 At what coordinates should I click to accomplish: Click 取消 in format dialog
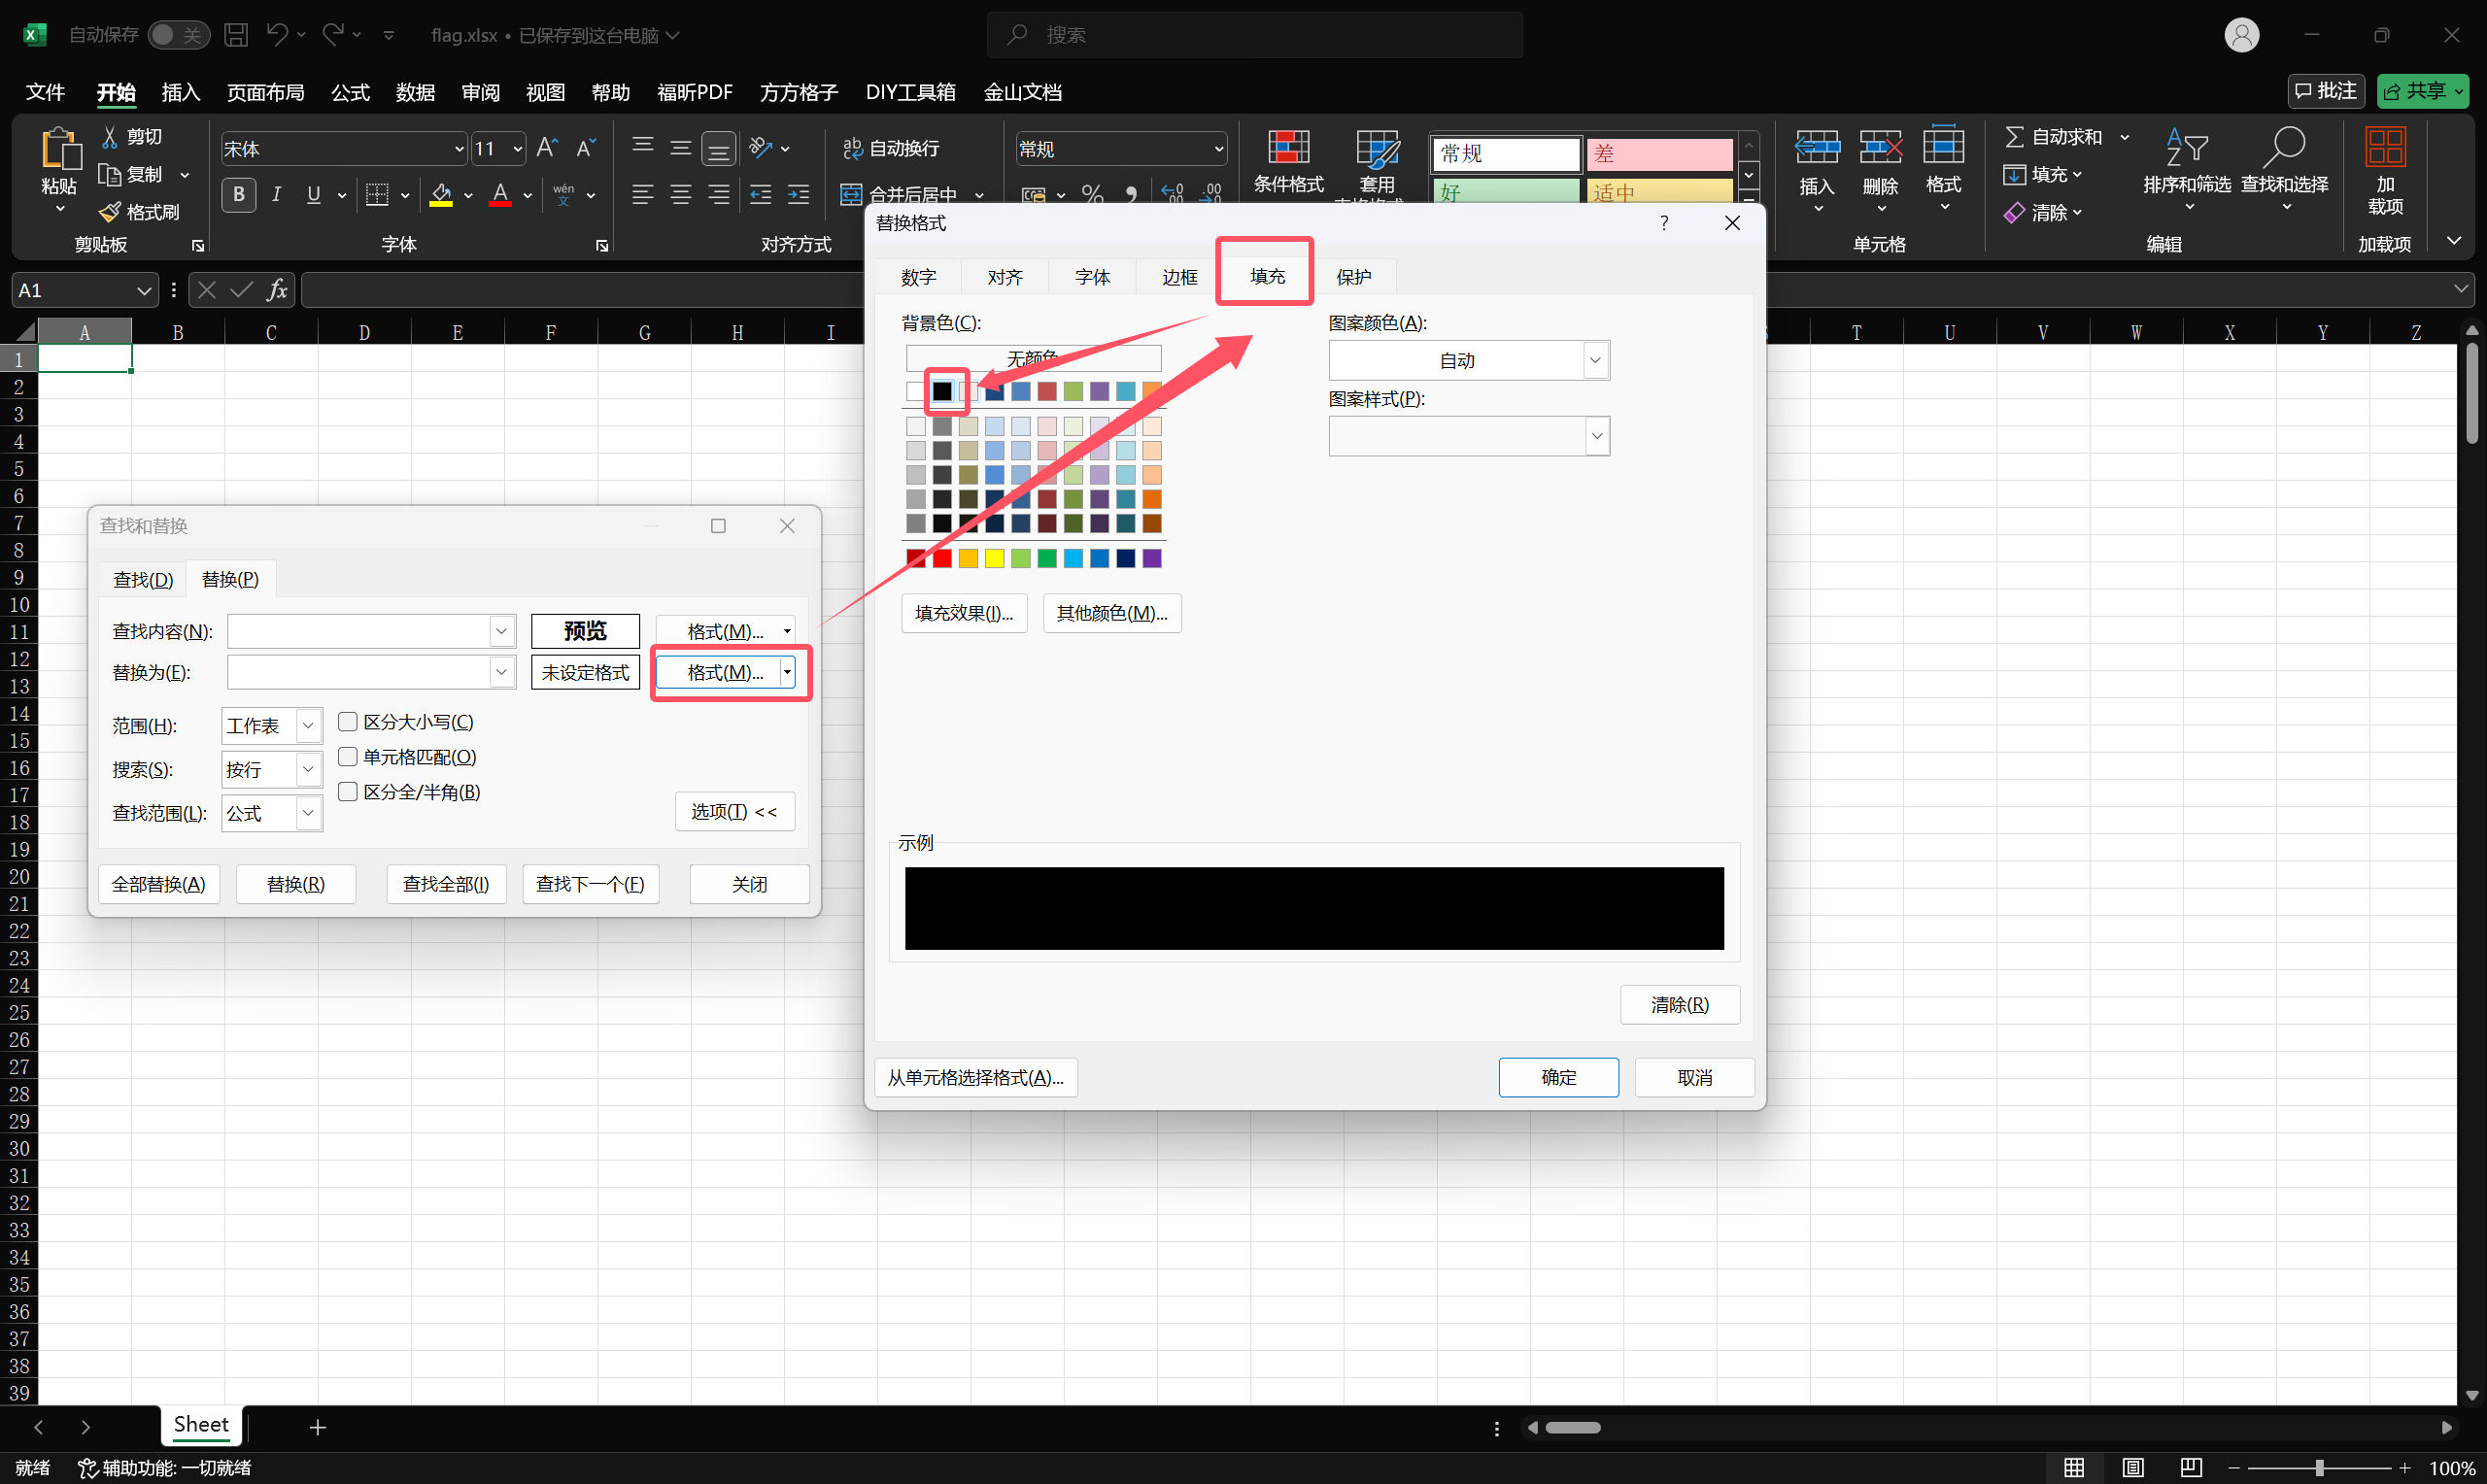pyautogui.click(x=1694, y=1077)
